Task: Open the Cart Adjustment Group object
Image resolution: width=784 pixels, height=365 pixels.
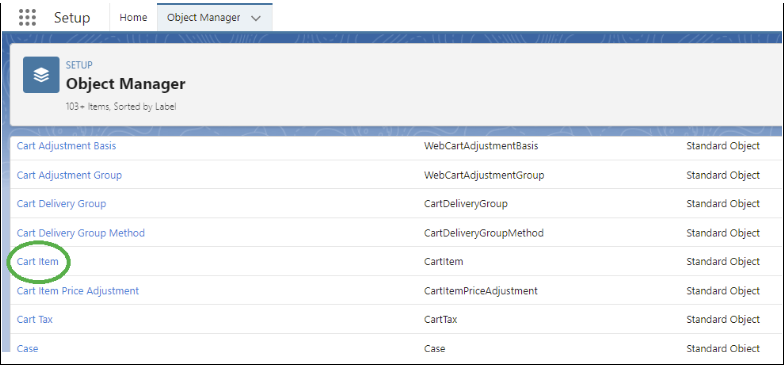Action: [69, 175]
